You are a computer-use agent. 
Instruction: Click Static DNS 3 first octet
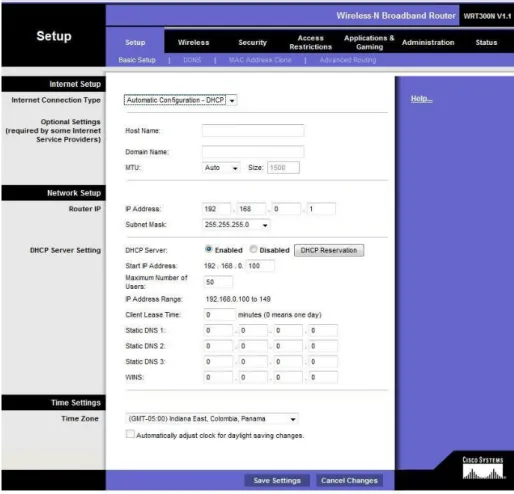click(x=218, y=362)
